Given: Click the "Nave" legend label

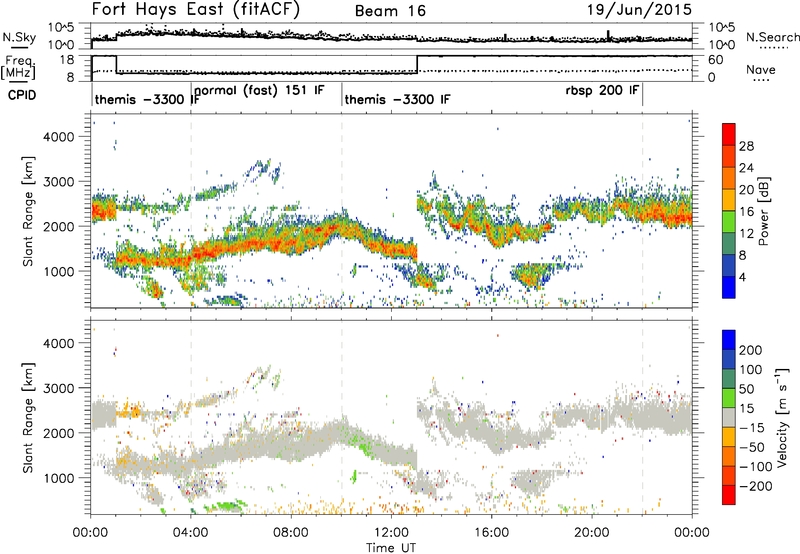Looking at the screenshot, I should coord(761,69).
